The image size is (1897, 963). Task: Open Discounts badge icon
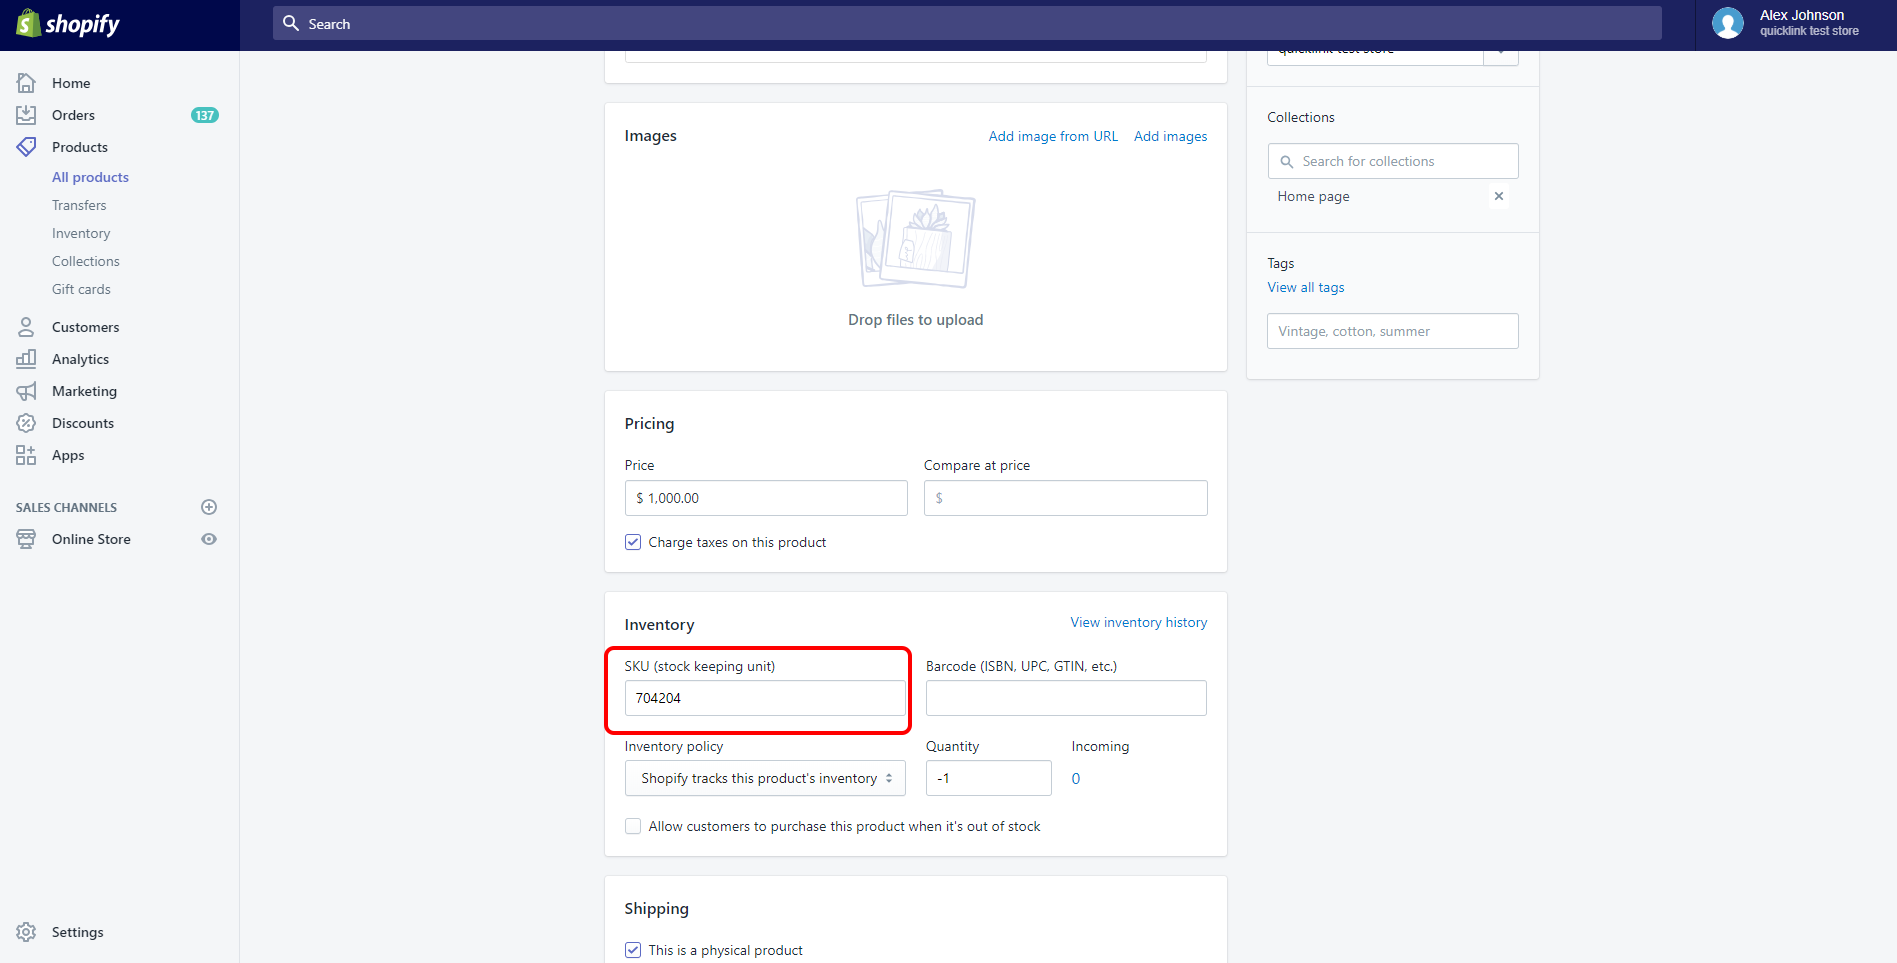click(x=26, y=423)
